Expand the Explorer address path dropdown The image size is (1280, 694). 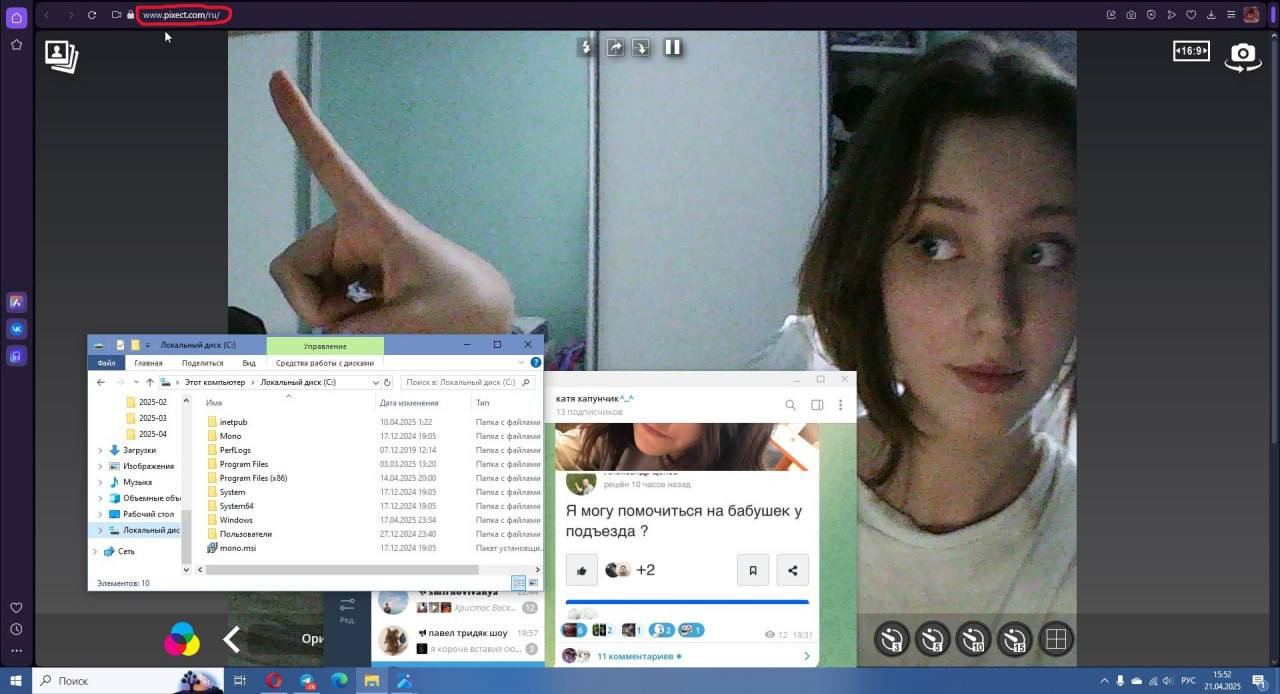click(x=375, y=382)
